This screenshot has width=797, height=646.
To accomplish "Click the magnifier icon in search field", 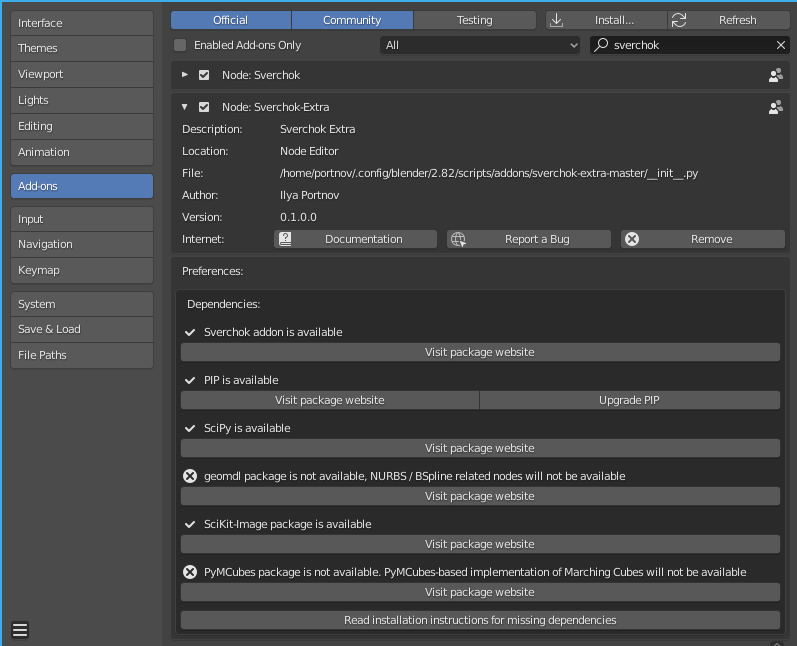I will click(601, 45).
